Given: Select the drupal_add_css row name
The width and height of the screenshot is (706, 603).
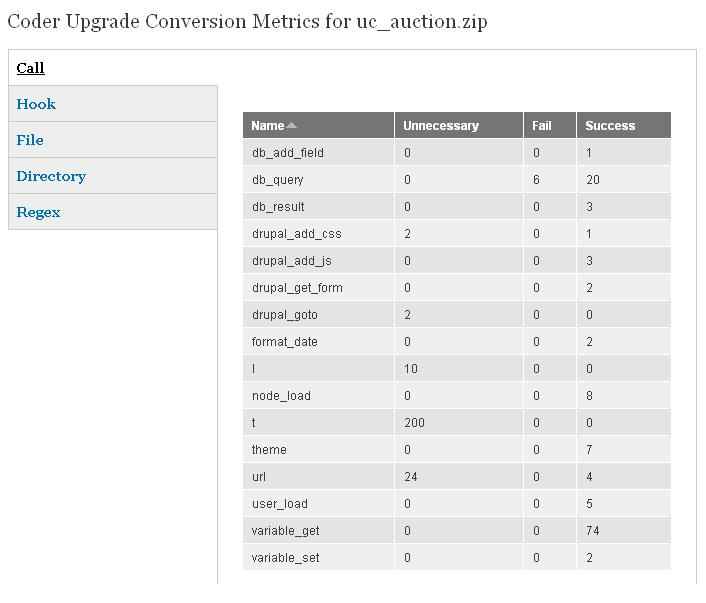Looking at the screenshot, I should point(297,234).
